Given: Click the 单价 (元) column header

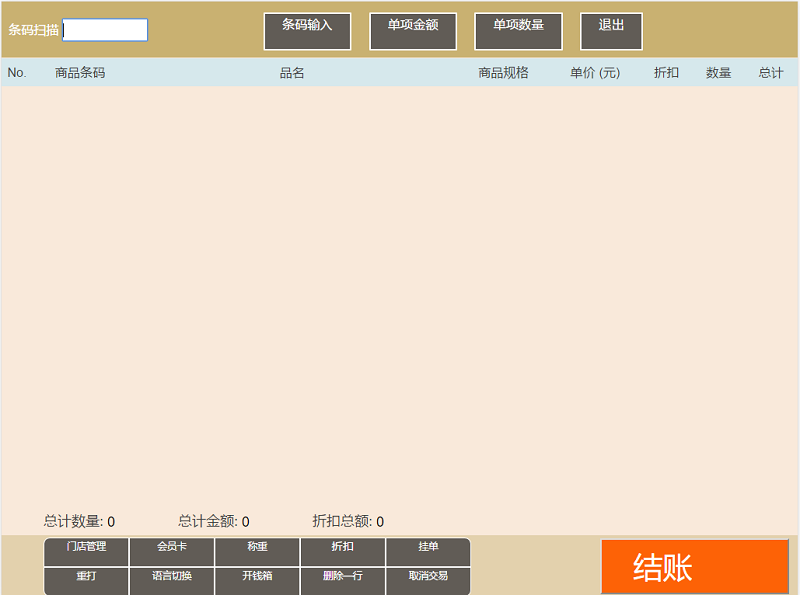Looking at the screenshot, I should 595,73.
